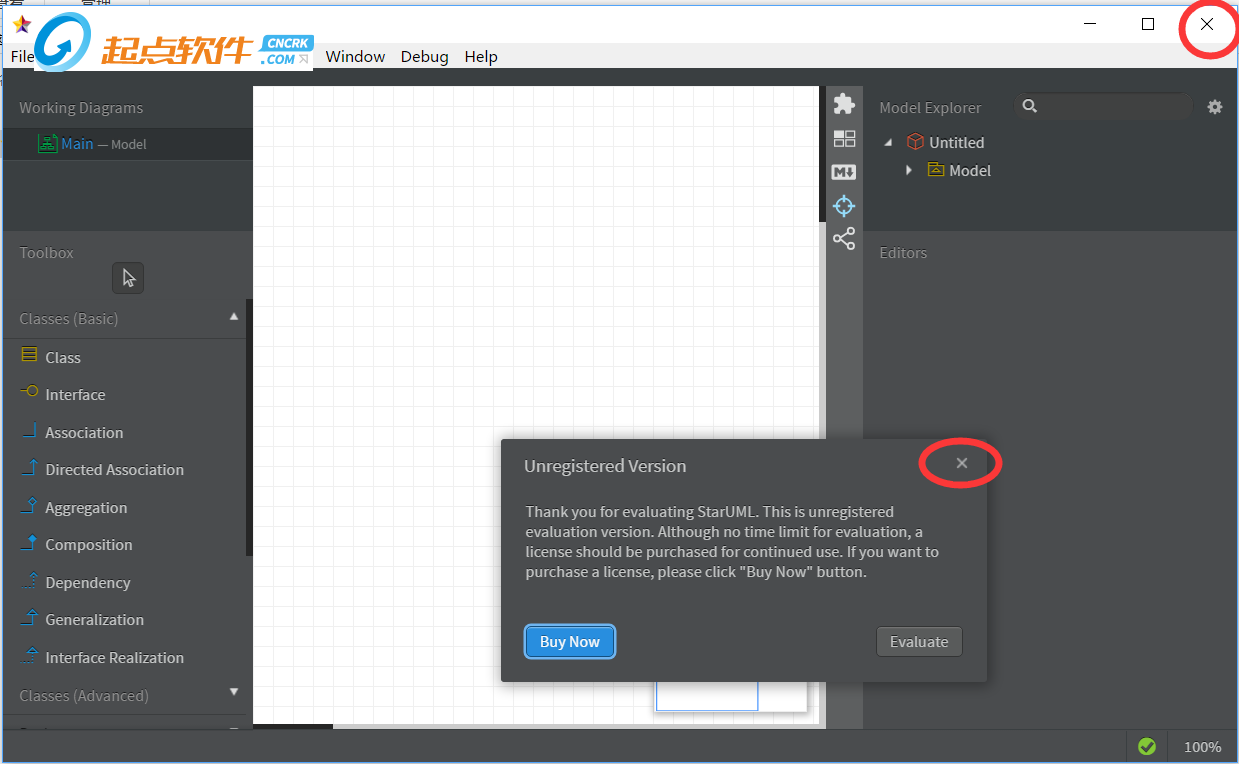Viewport: 1239px width, 764px height.
Task: Collapse the Classes (Basic) section
Action: (234, 317)
